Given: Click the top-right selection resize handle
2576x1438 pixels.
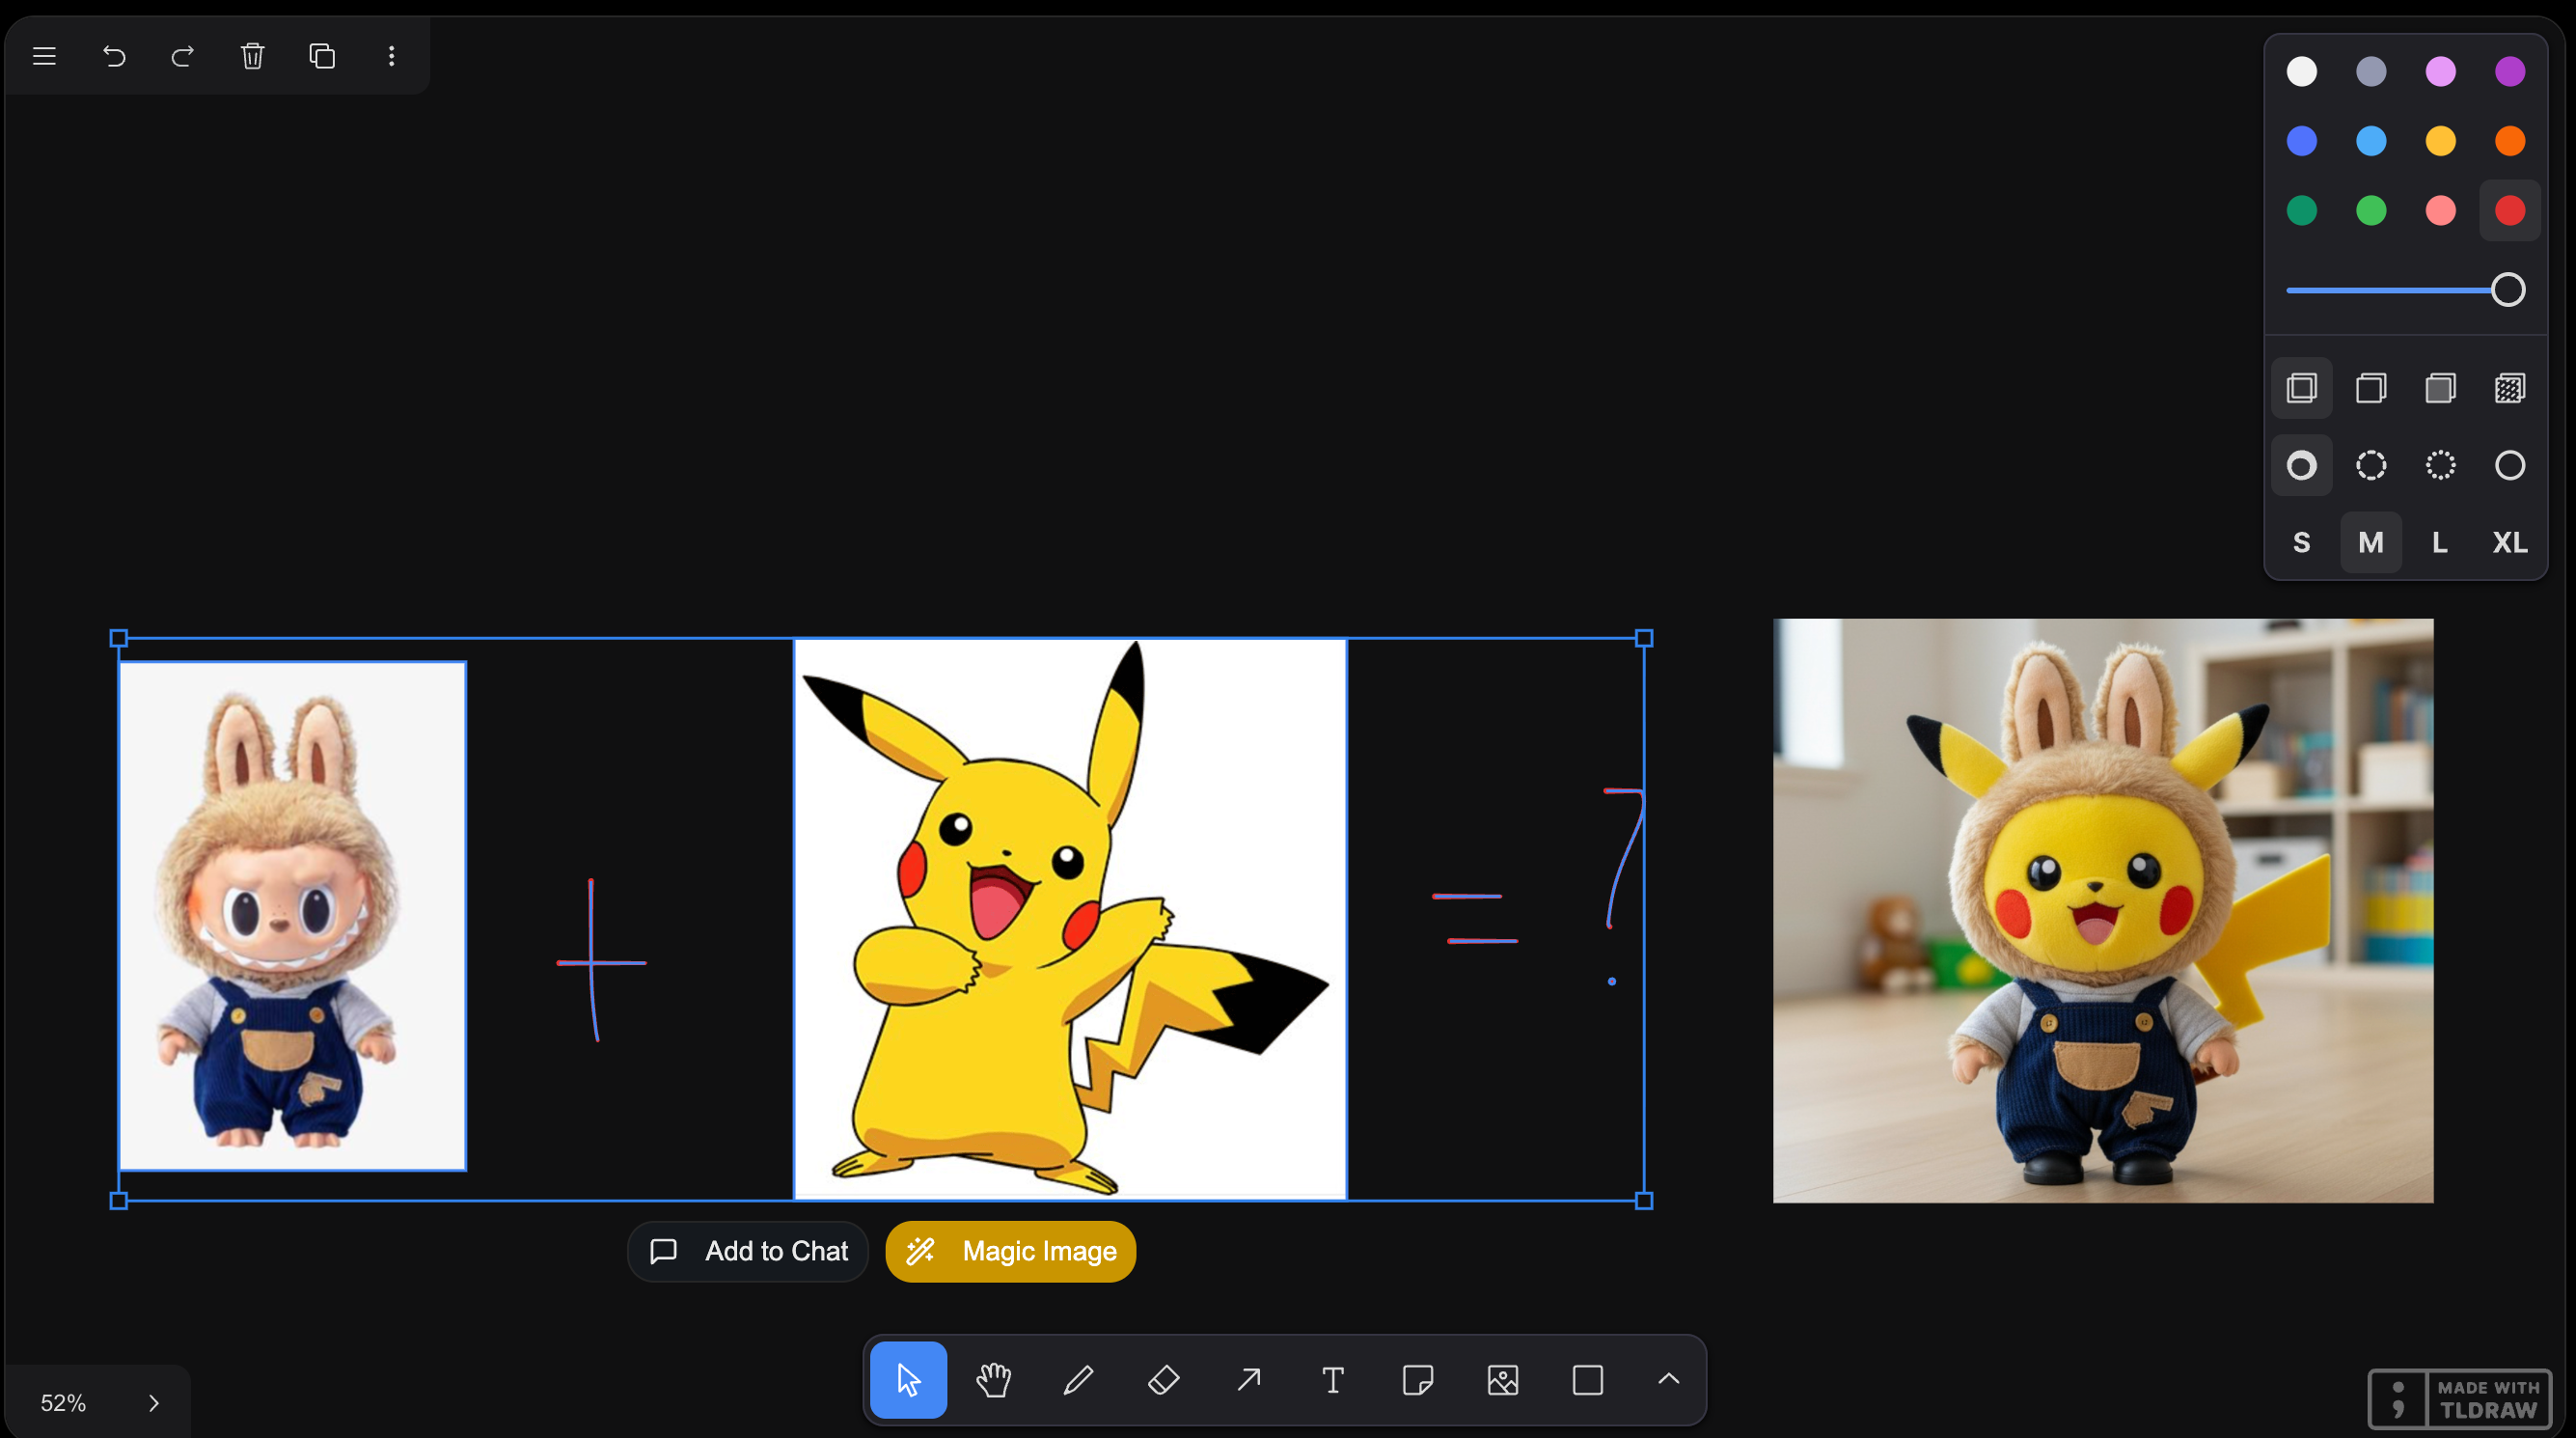Looking at the screenshot, I should point(1644,638).
